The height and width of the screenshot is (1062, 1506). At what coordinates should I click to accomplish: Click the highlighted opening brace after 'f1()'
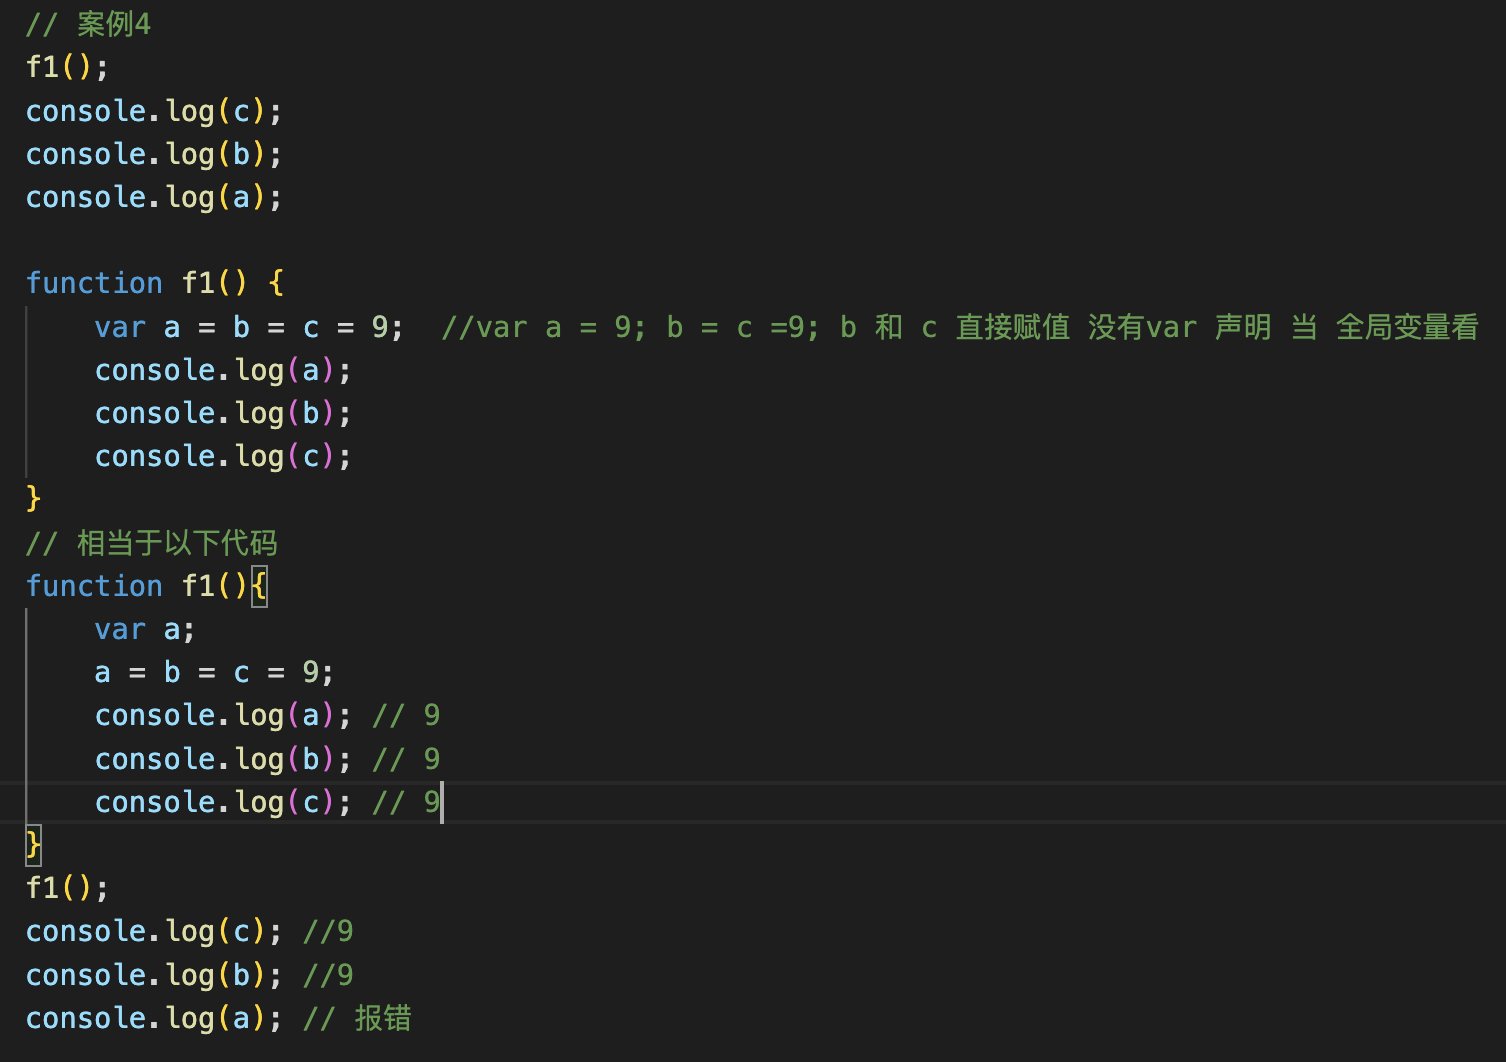pyautogui.click(x=259, y=586)
